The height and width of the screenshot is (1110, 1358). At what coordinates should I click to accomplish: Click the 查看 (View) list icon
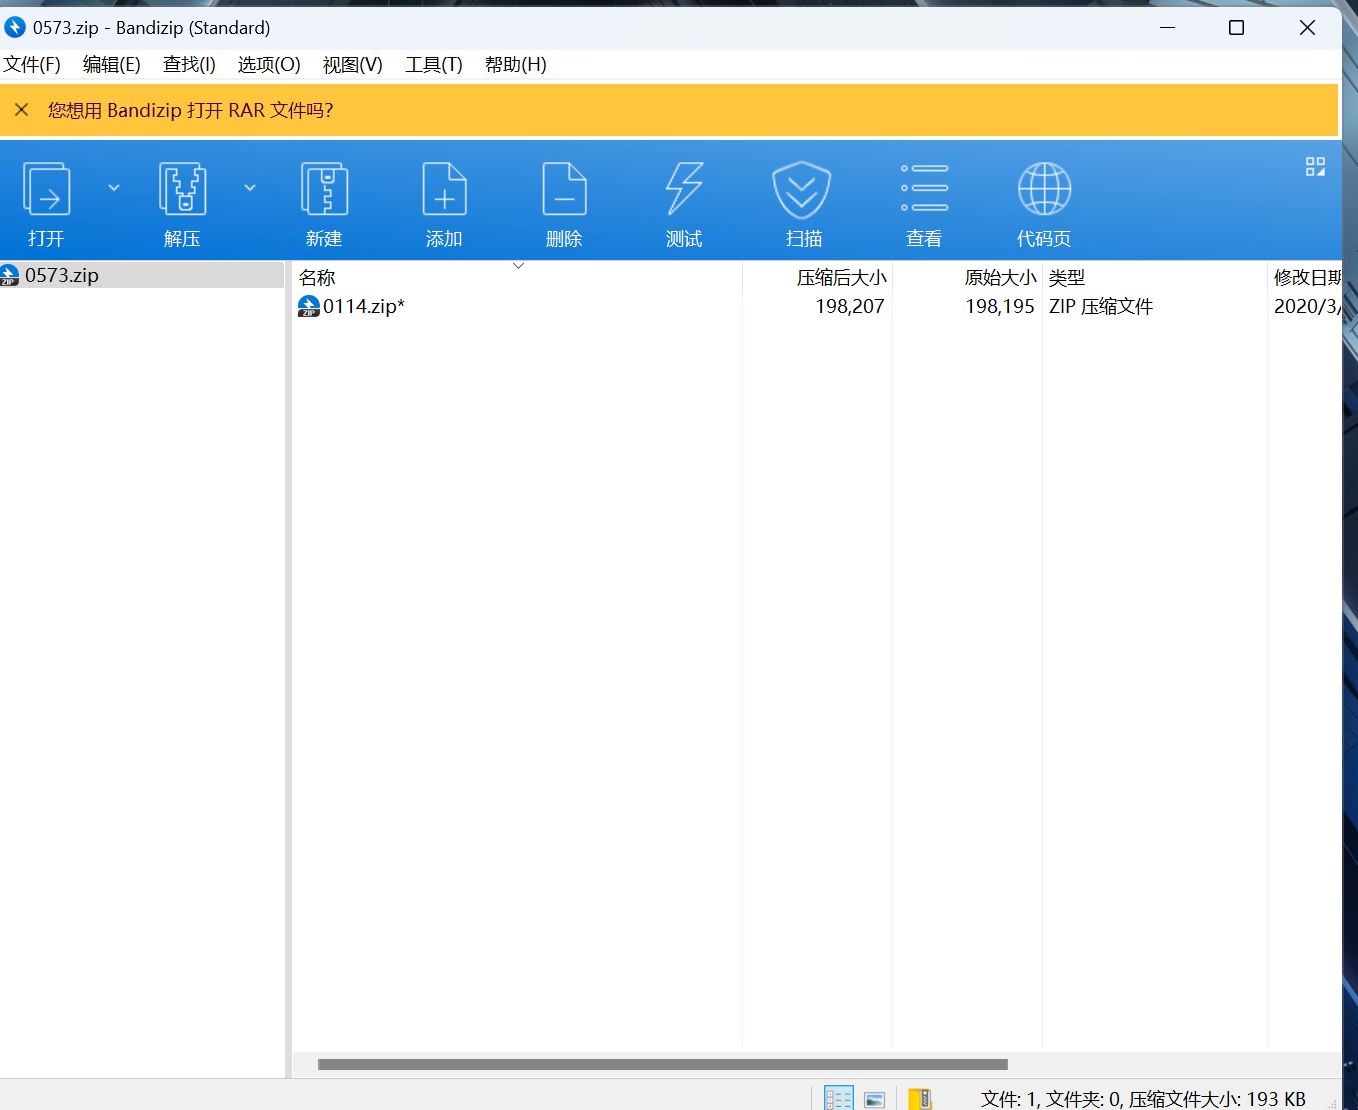point(924,189)
